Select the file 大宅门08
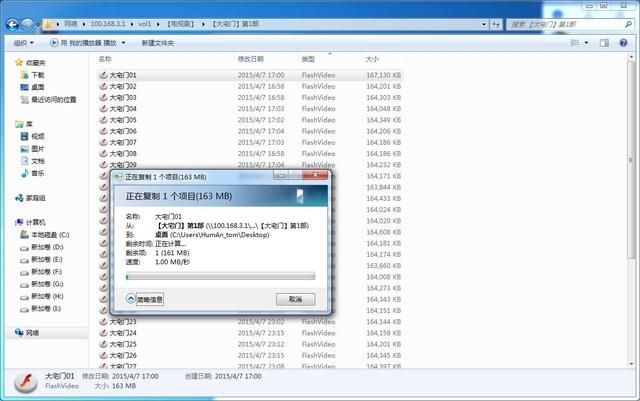 pos(123,154)
